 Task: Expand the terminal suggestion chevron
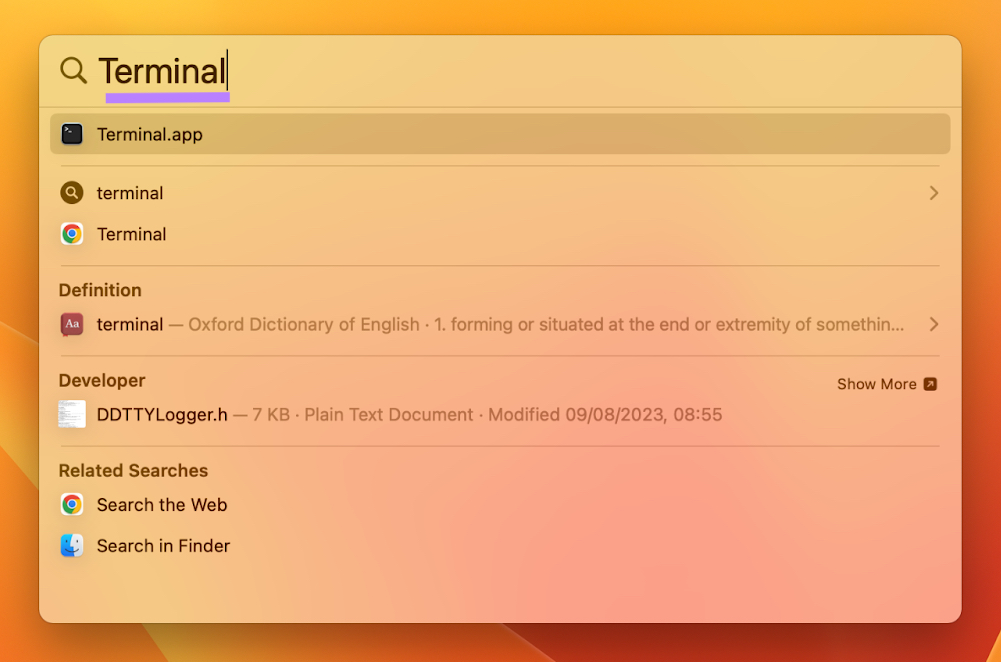coord(934,193)
